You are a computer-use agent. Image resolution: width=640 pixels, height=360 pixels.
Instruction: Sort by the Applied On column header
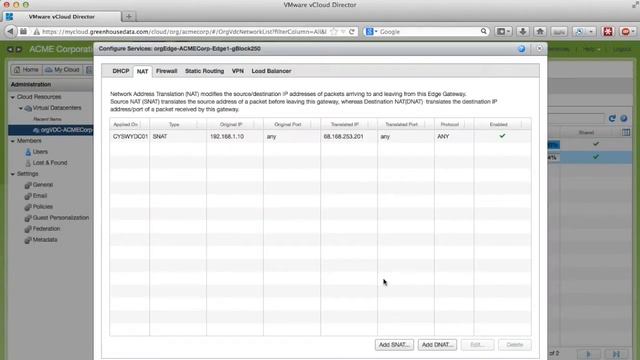[x=129, y=124]
